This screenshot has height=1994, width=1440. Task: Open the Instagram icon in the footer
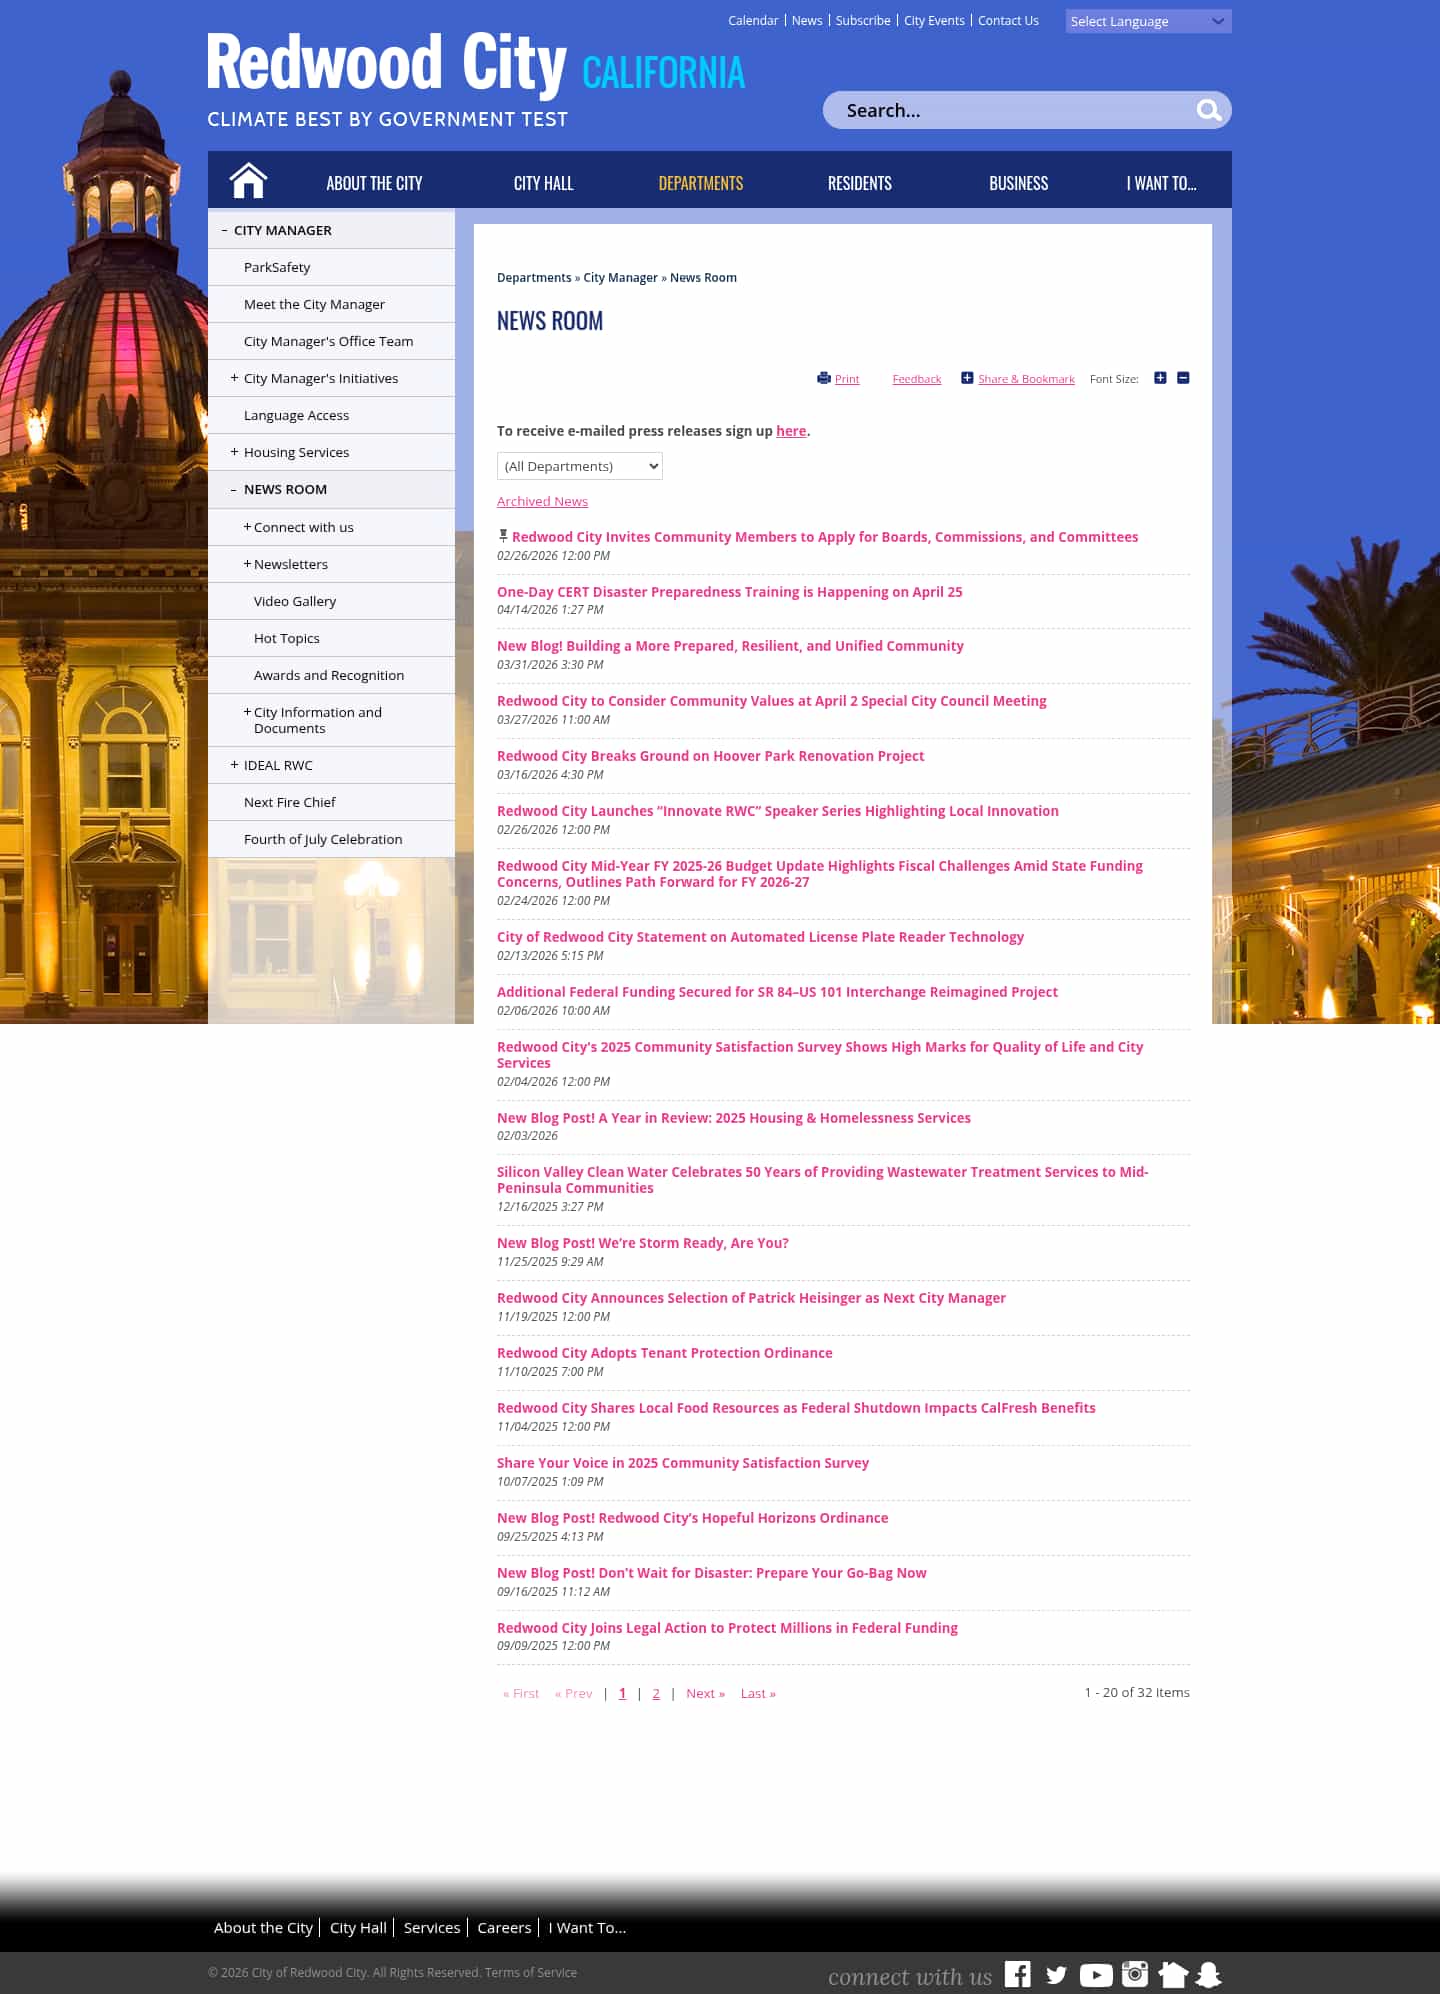(1135, 1974)
